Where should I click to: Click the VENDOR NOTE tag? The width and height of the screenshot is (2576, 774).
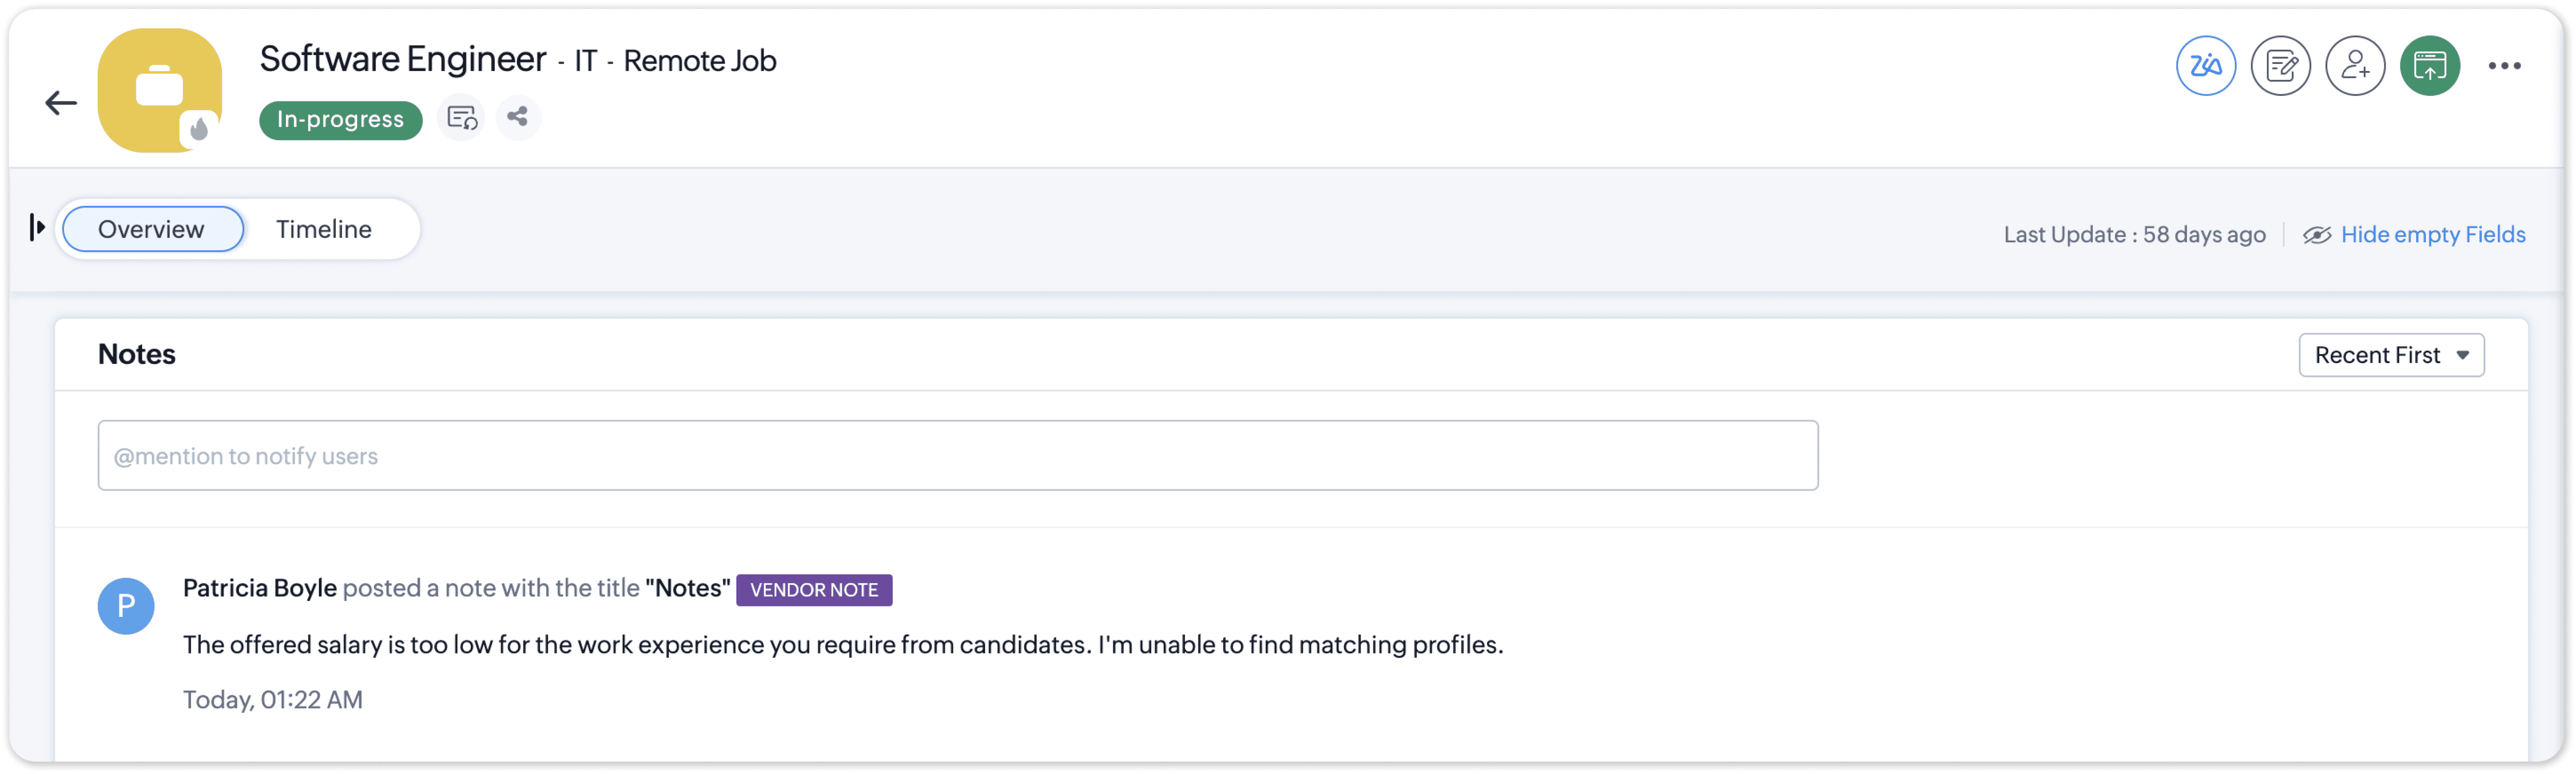[x=814, y=590]
